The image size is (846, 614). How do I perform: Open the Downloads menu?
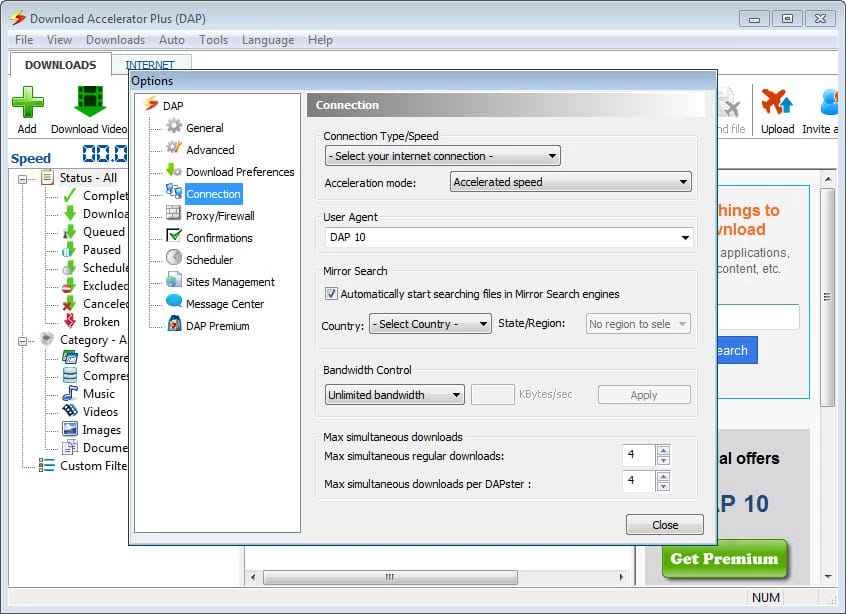point(115,40)
